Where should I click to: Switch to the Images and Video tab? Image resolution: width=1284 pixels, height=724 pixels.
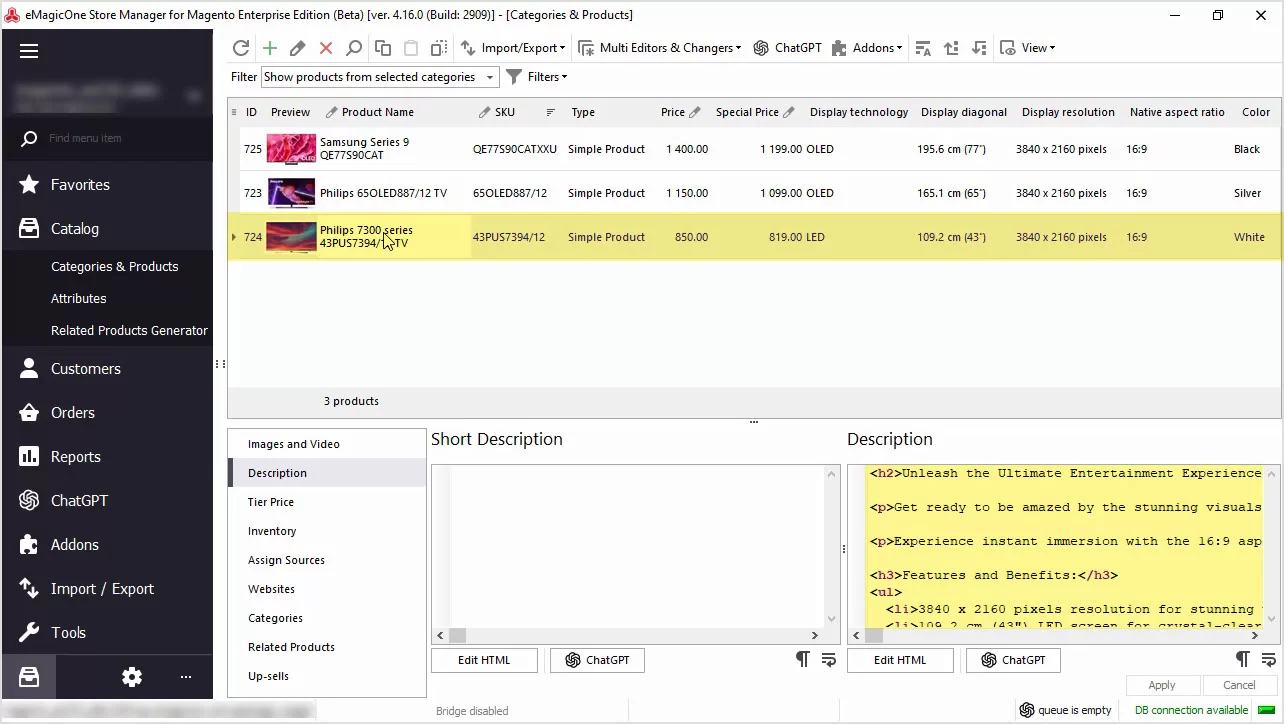[327, 444]
